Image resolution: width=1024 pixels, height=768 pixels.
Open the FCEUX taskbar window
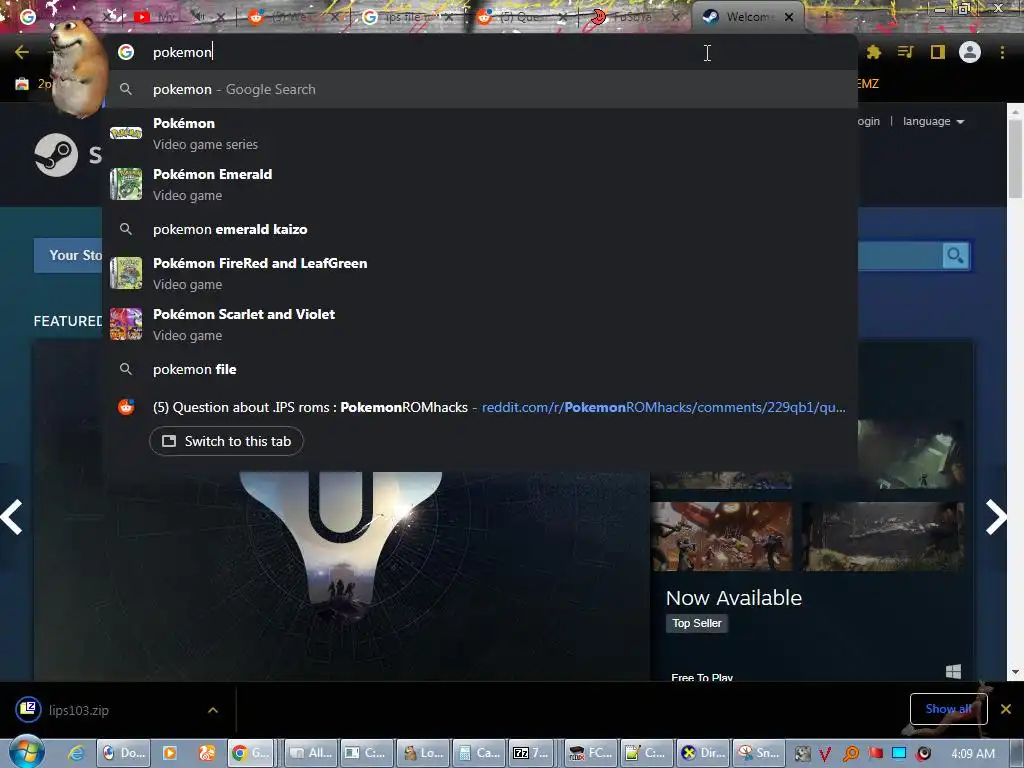tap(589, 753)
